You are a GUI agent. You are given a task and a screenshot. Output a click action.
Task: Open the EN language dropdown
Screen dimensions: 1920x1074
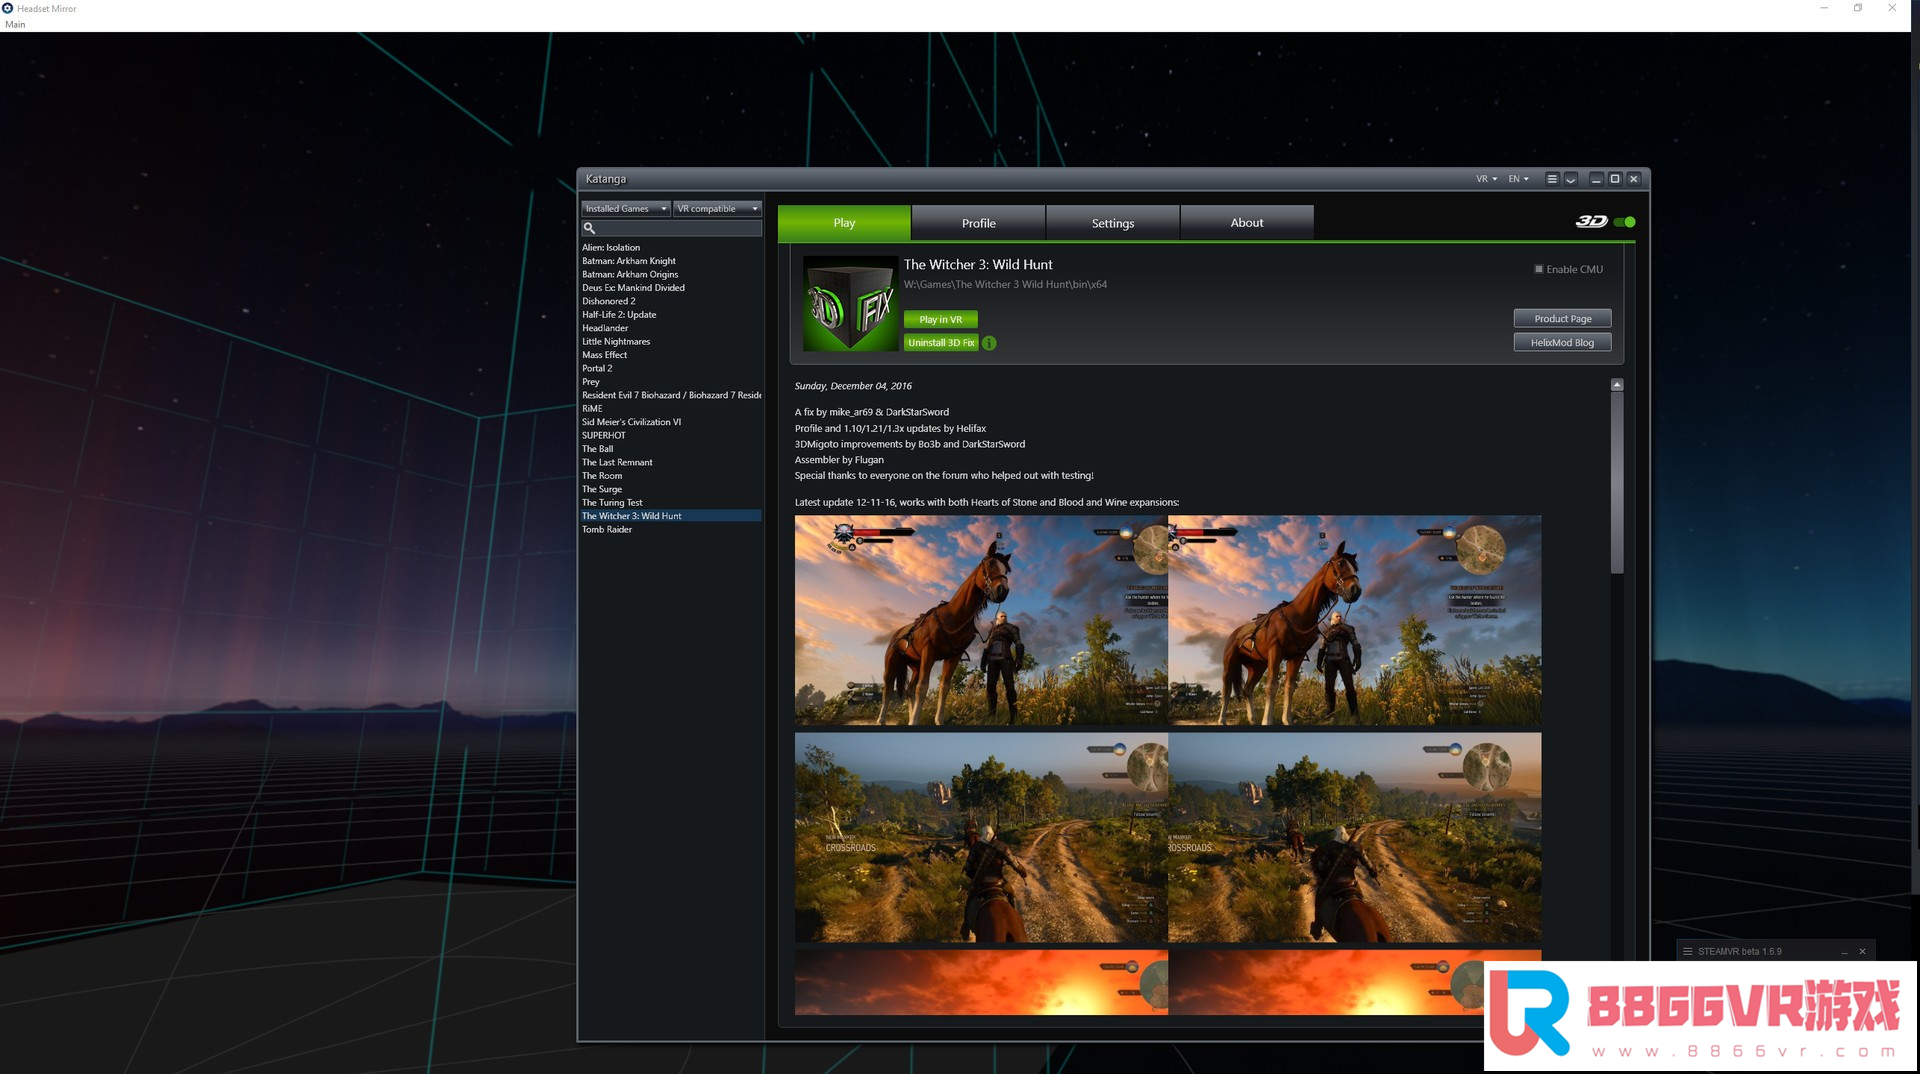point(1518,179)
